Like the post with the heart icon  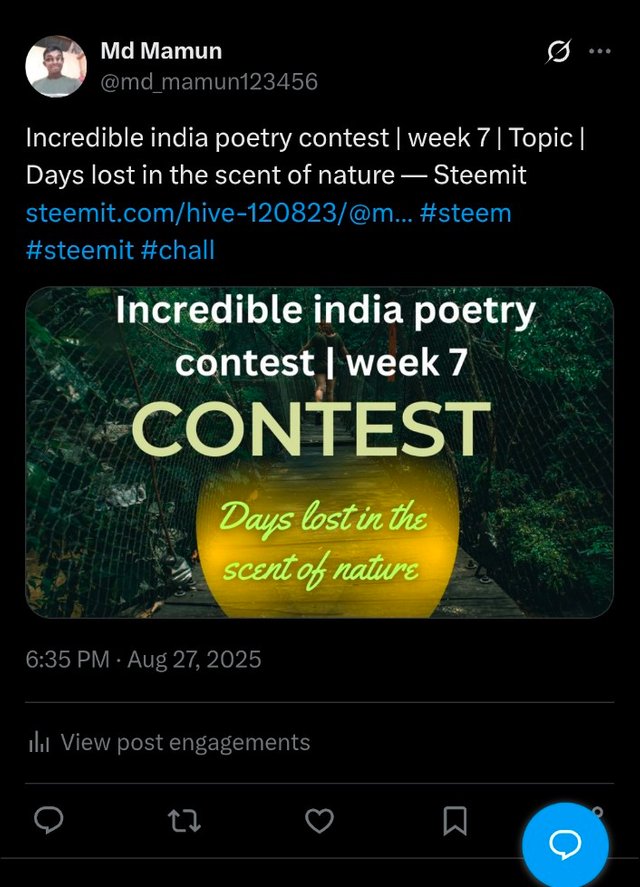(319, 821)
